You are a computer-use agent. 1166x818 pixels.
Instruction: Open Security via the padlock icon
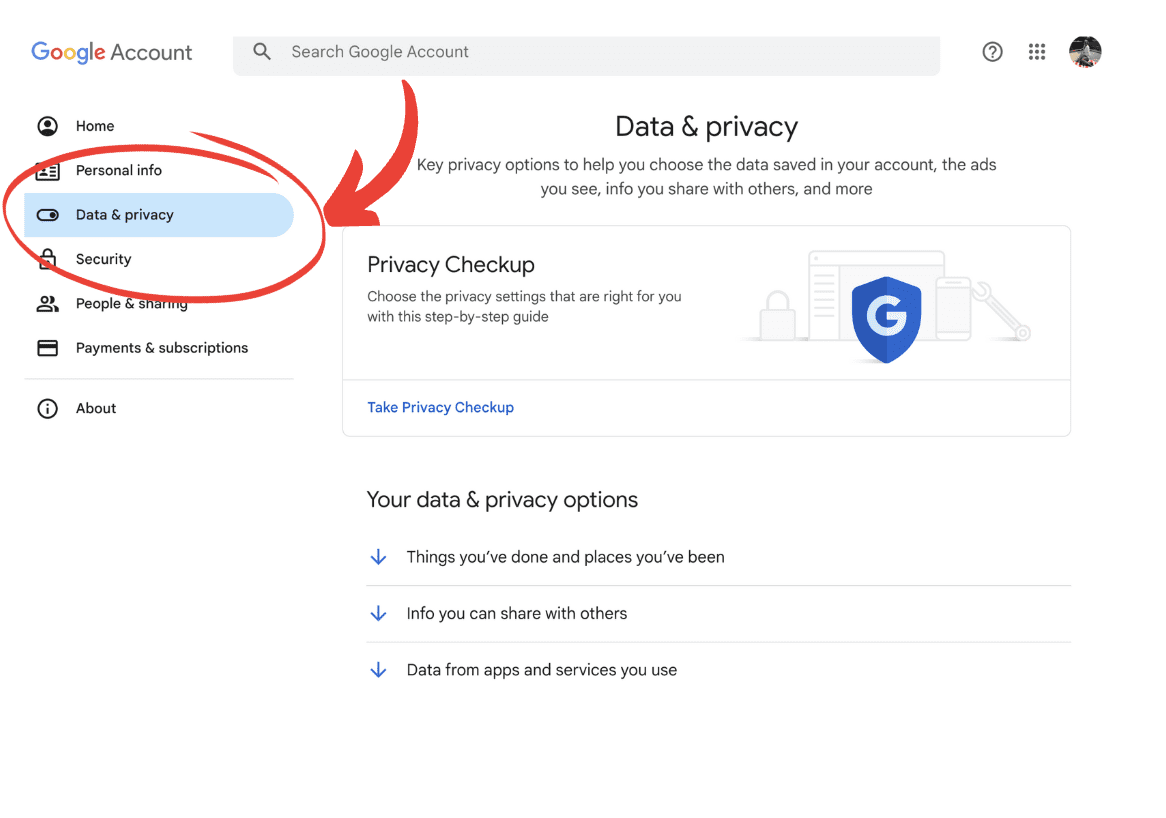click(47, 259)
